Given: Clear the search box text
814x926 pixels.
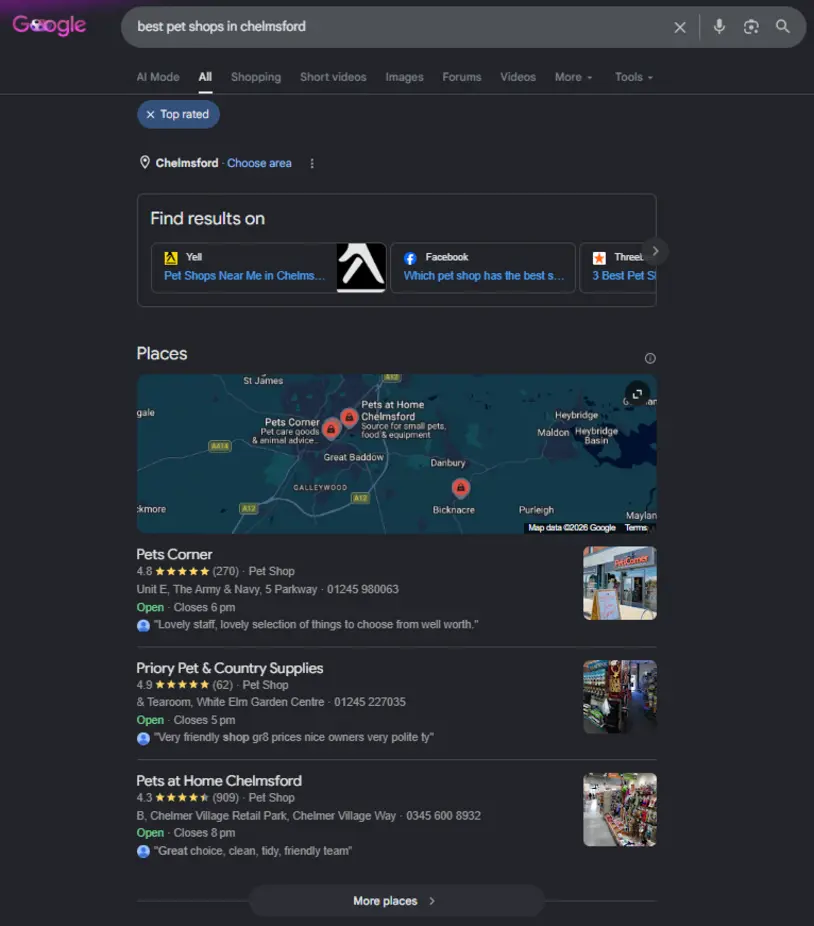Looking at the screenshot, I should pyautogui.click(x=680, y=27).
